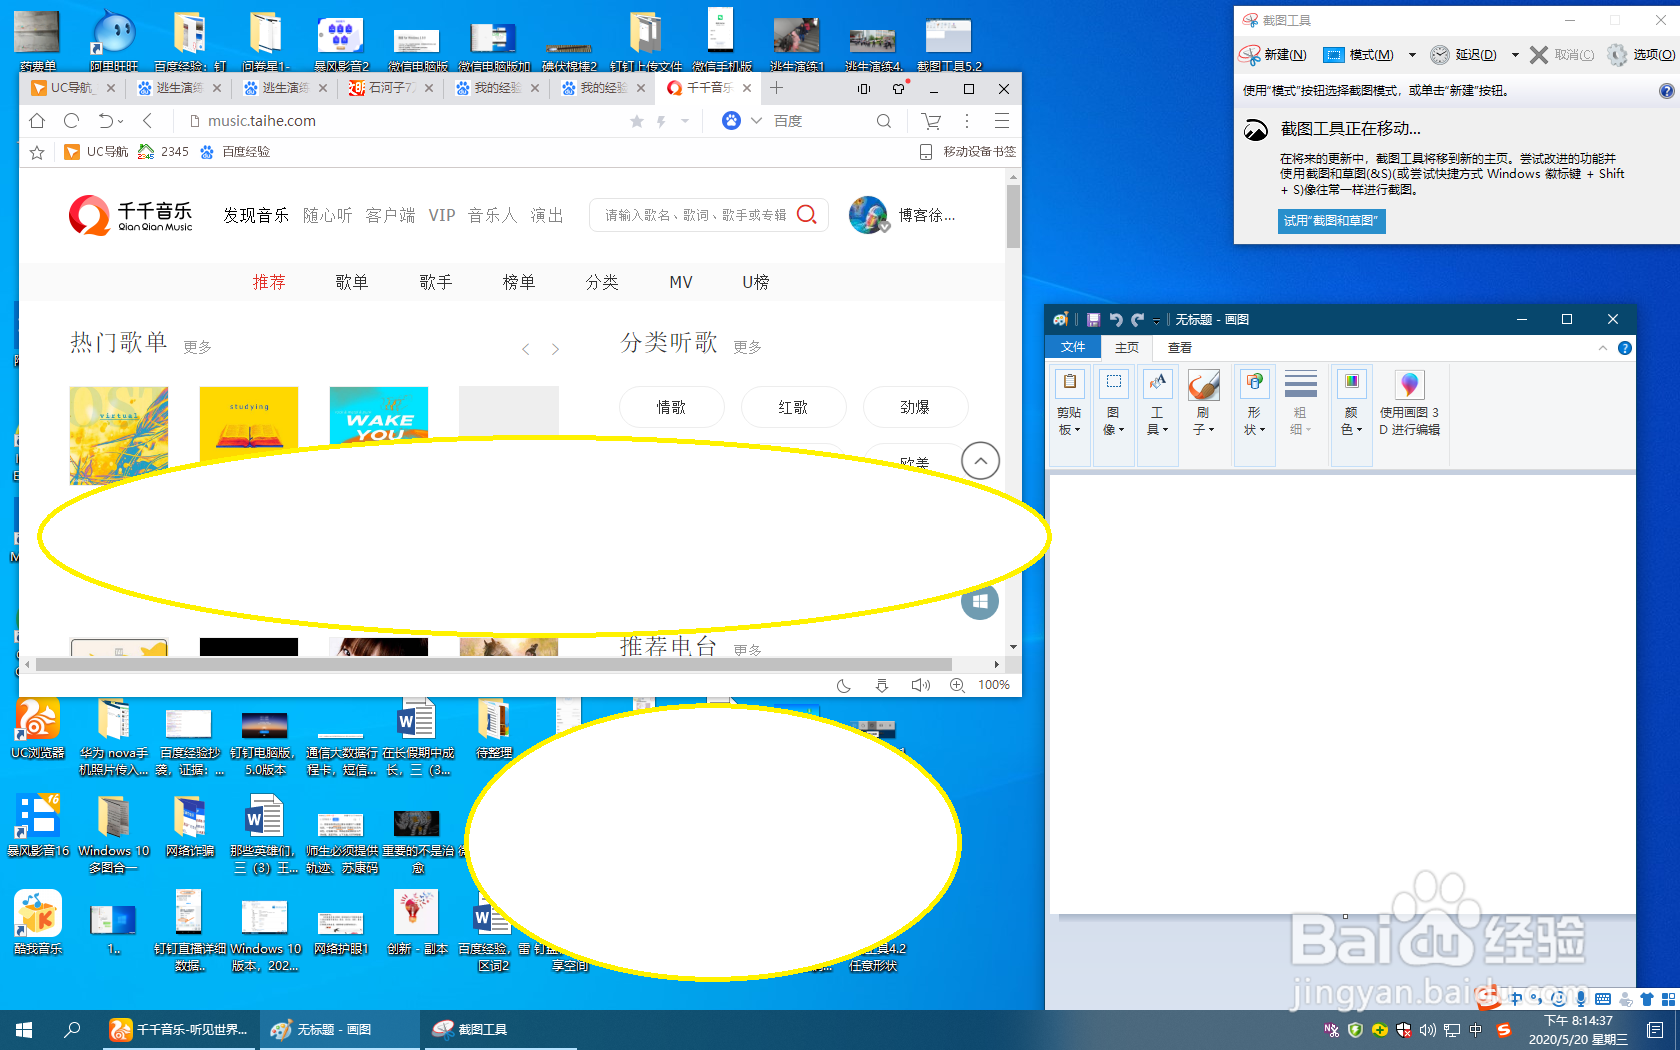
Task: Click the browser home icon
Action: (x=37, y=121)
